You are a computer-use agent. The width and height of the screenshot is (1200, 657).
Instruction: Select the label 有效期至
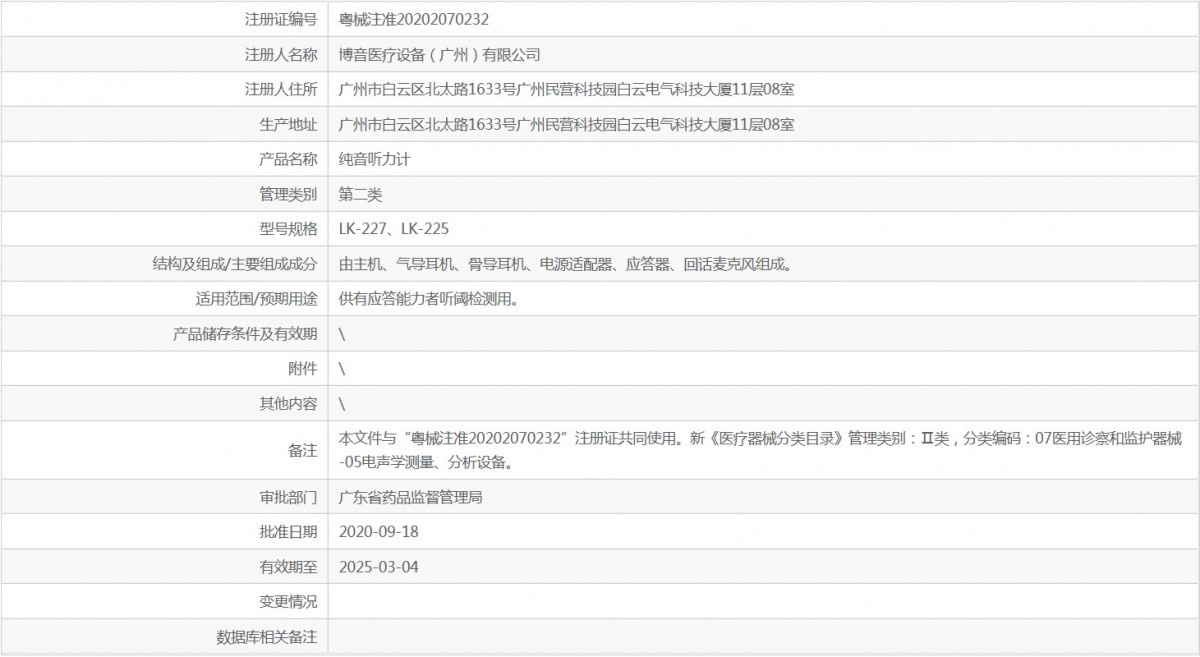coord(288,567)
